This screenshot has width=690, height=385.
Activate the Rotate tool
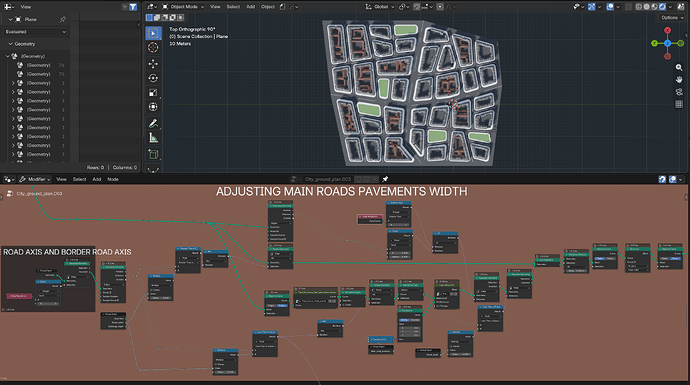153,78
